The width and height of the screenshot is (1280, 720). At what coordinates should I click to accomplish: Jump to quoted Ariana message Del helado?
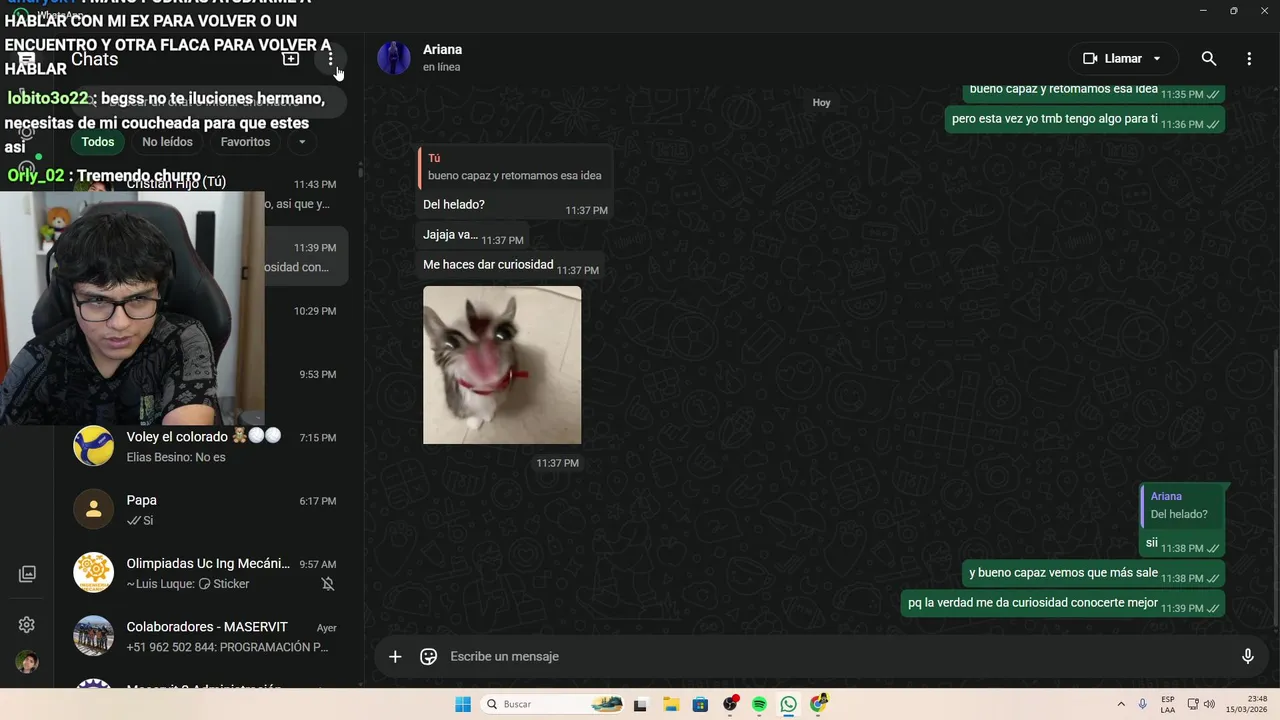pyautogui.click(x=1180, y=506)
